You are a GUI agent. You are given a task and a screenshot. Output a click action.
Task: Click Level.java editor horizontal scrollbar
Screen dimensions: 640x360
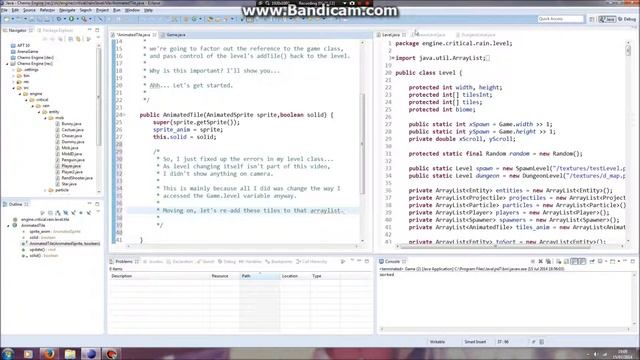pos(495,246)
